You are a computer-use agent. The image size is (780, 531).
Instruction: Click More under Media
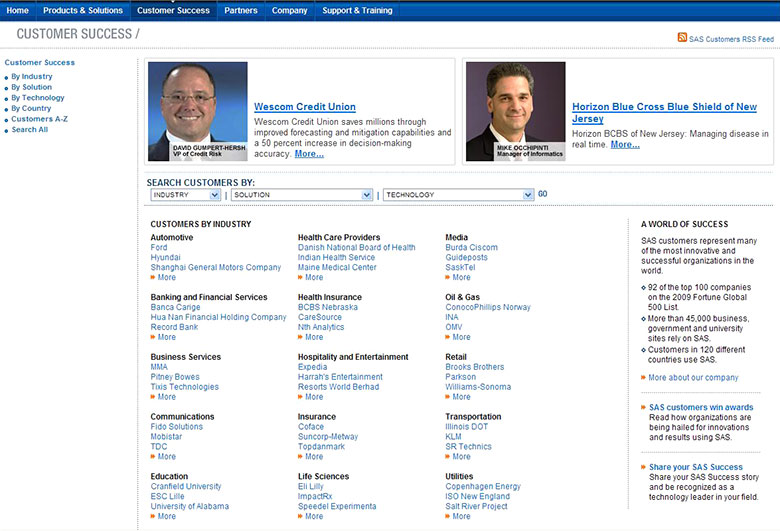[x=461, y=277]
